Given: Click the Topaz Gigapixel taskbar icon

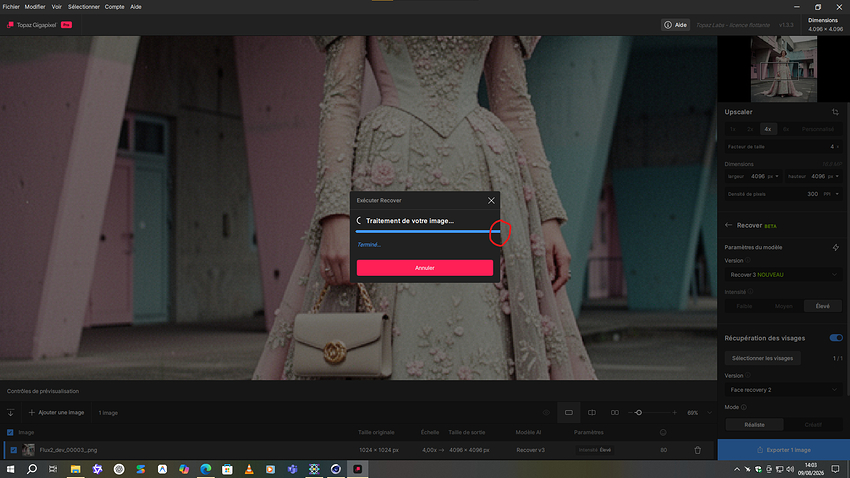Looking at the screenshot, I should 358,469.
